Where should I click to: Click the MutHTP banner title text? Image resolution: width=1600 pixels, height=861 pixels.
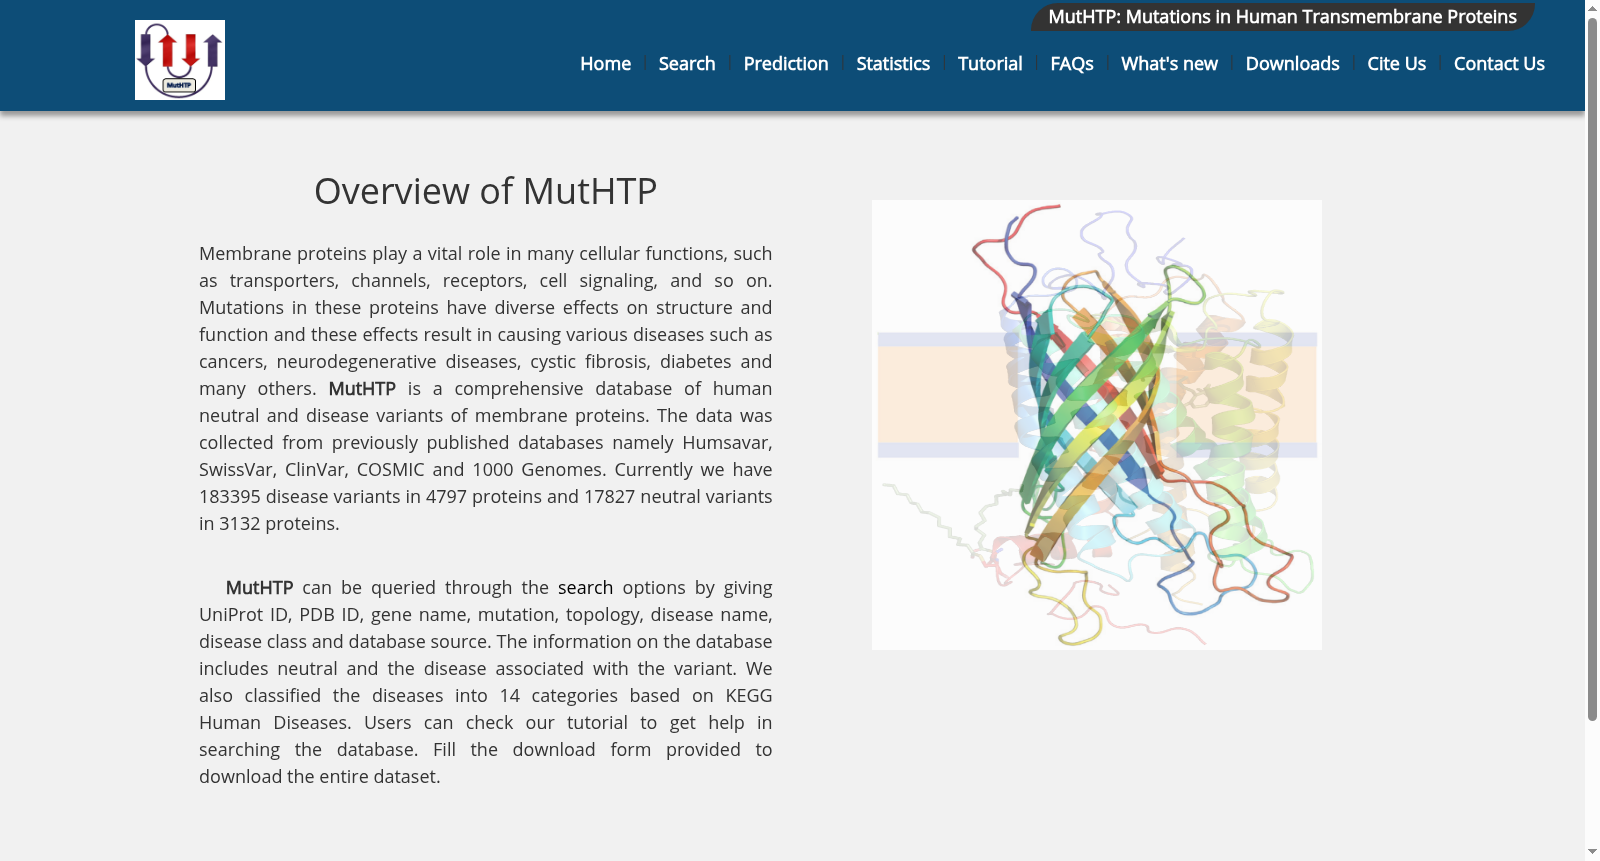[x=1282, y=17]
